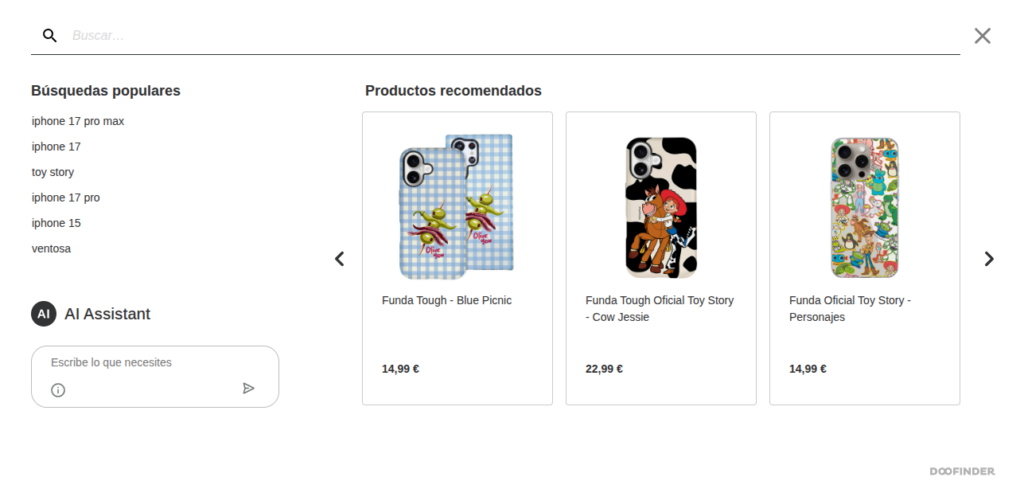The width and height of the screenshot is (1024, 481).
Task: Show previous recommended products
Action: tap(340, 259)
